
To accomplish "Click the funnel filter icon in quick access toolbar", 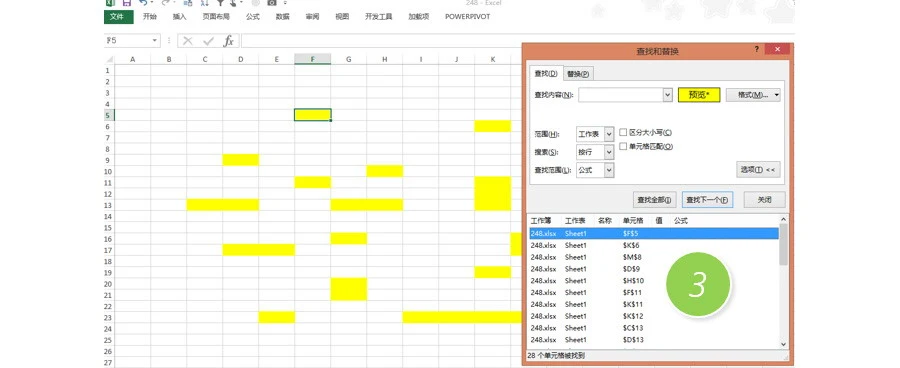I will [x=220, y=2].
